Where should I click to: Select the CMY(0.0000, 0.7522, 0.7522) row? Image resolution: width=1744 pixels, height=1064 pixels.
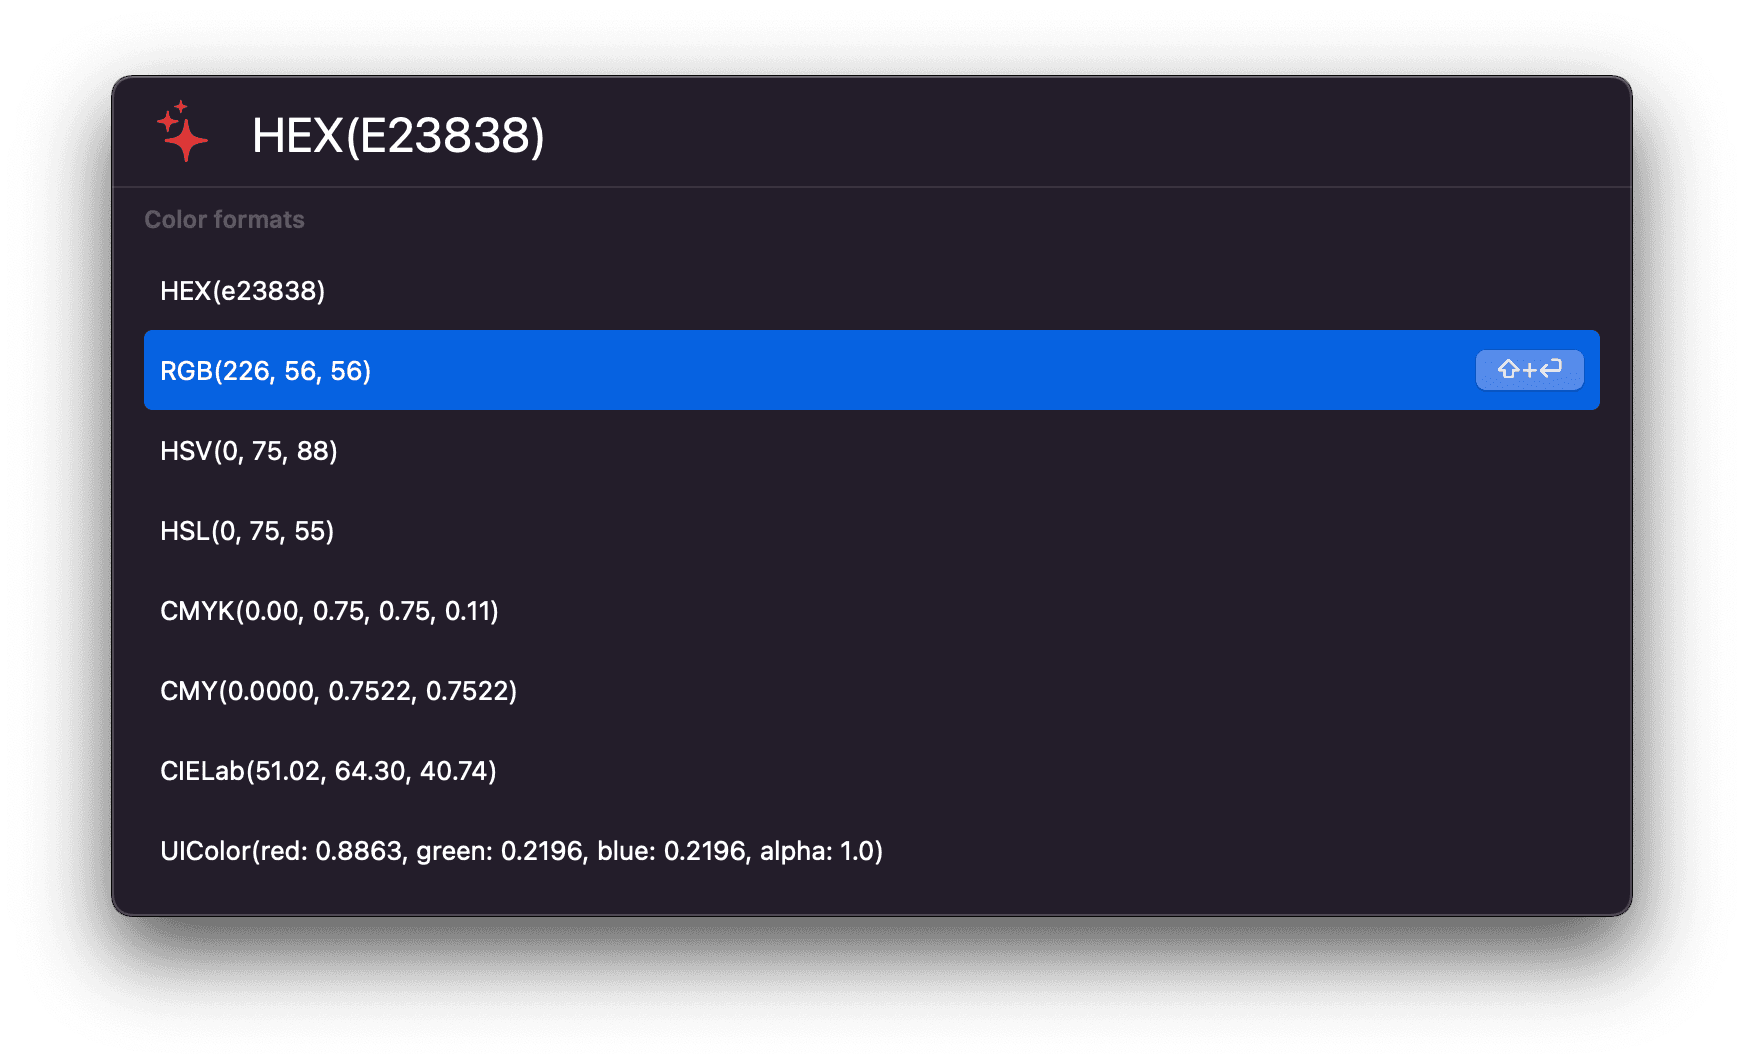click(339, 691)
